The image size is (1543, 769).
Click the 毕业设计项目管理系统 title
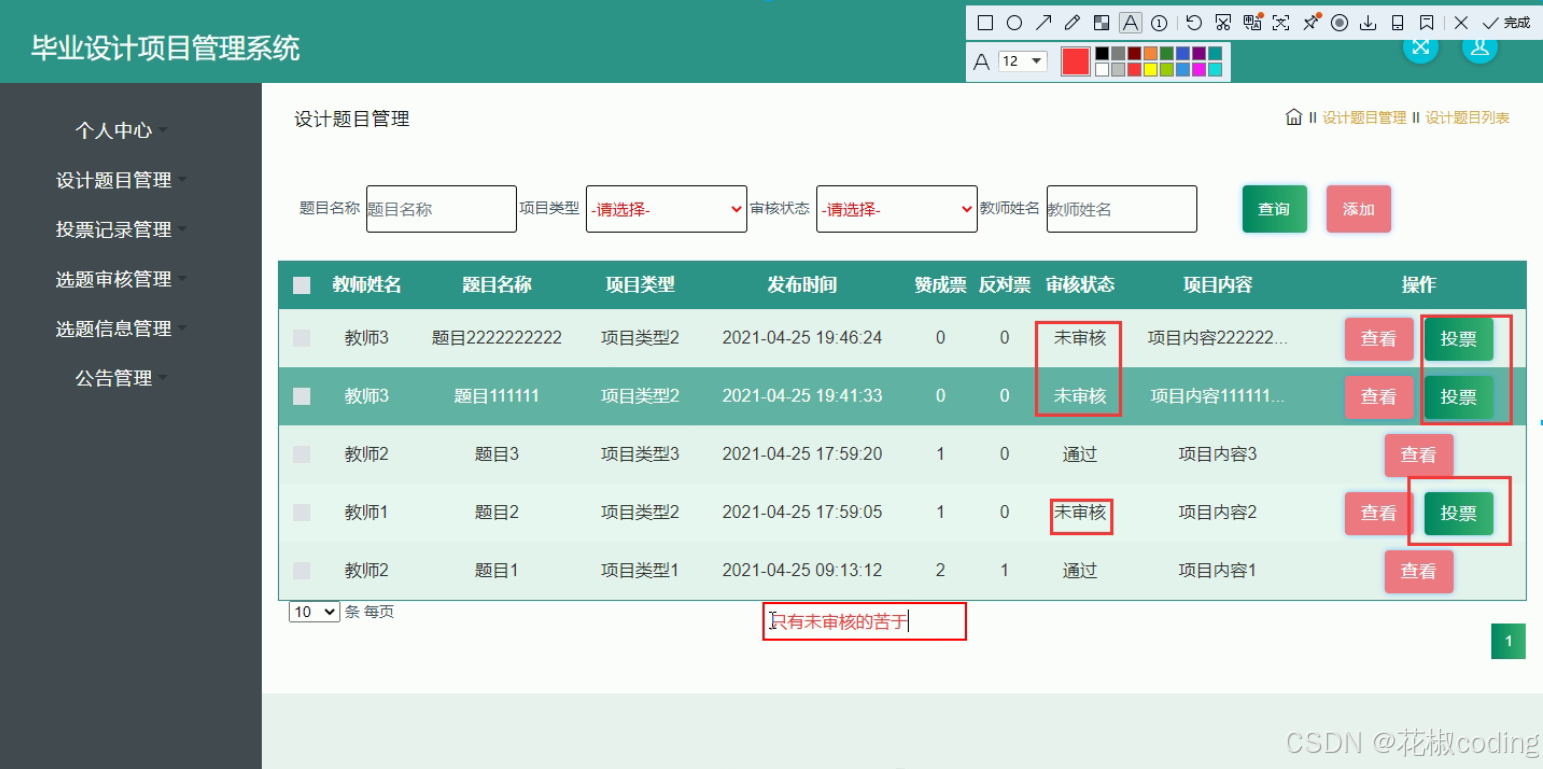pyautogui.click(x=165, y=48)
